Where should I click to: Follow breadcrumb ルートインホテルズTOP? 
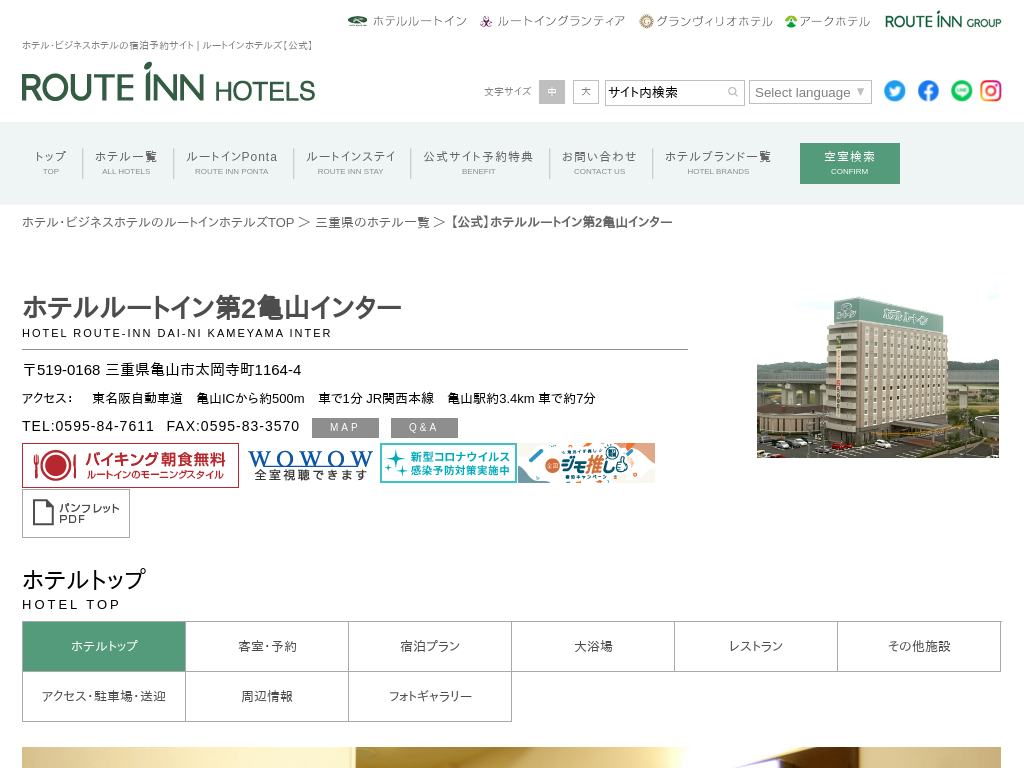point(158,222)
